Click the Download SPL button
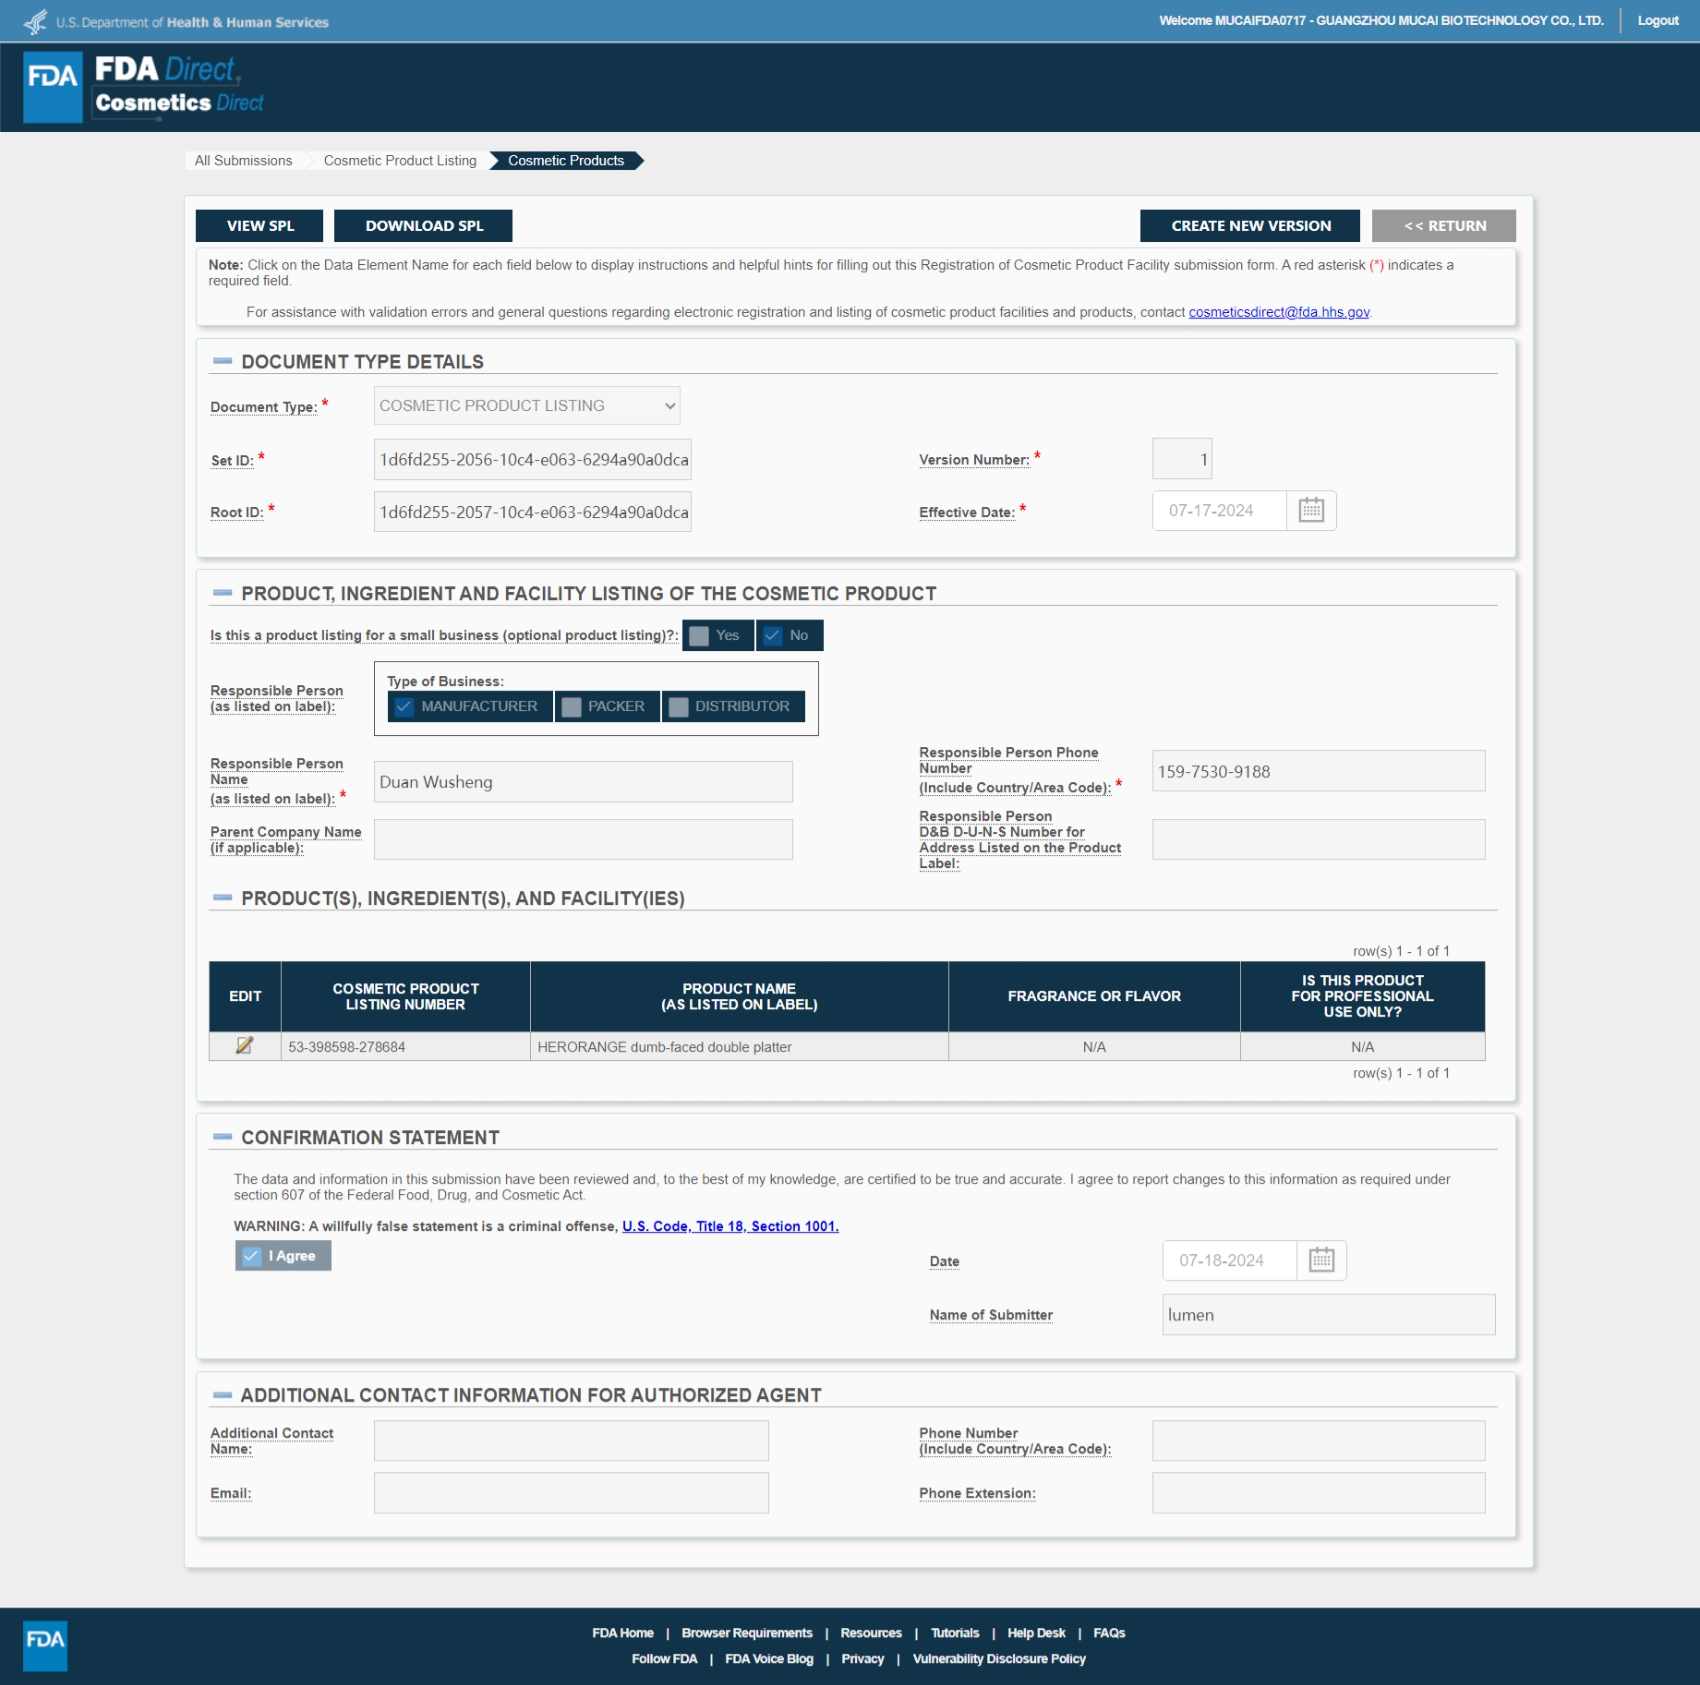Viewport: 1700px width, 1685px height. click(x=424, y=226)
